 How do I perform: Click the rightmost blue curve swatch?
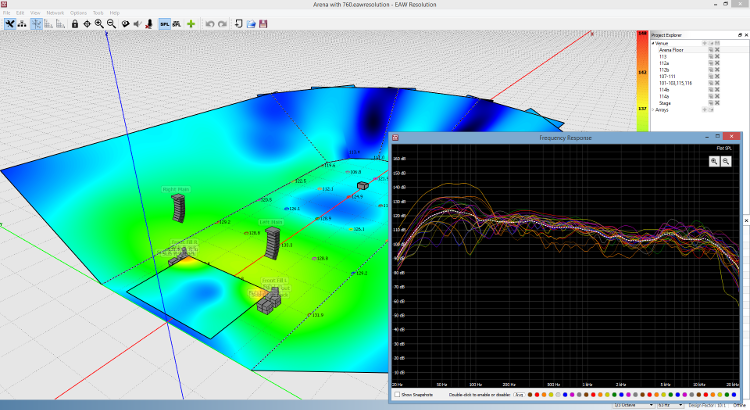(734, 395)
